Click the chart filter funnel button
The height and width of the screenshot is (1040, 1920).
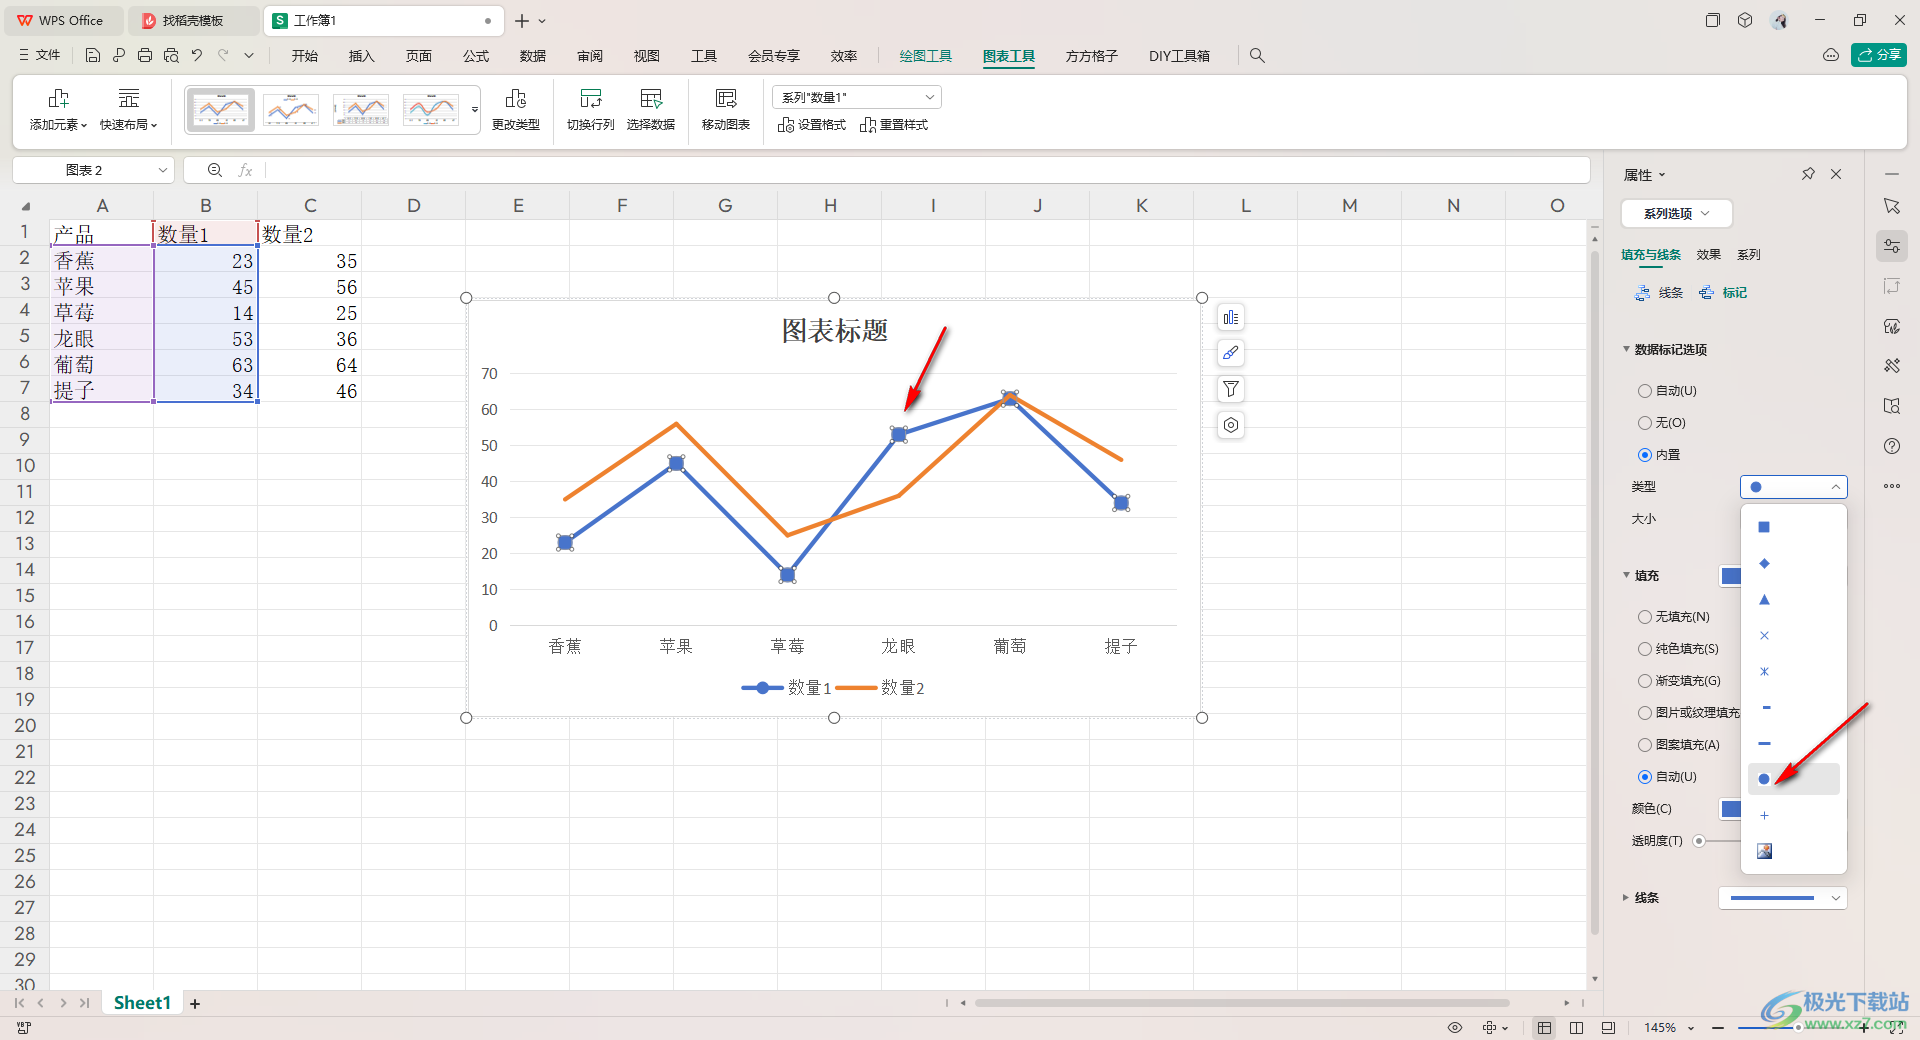(1231, 389)
